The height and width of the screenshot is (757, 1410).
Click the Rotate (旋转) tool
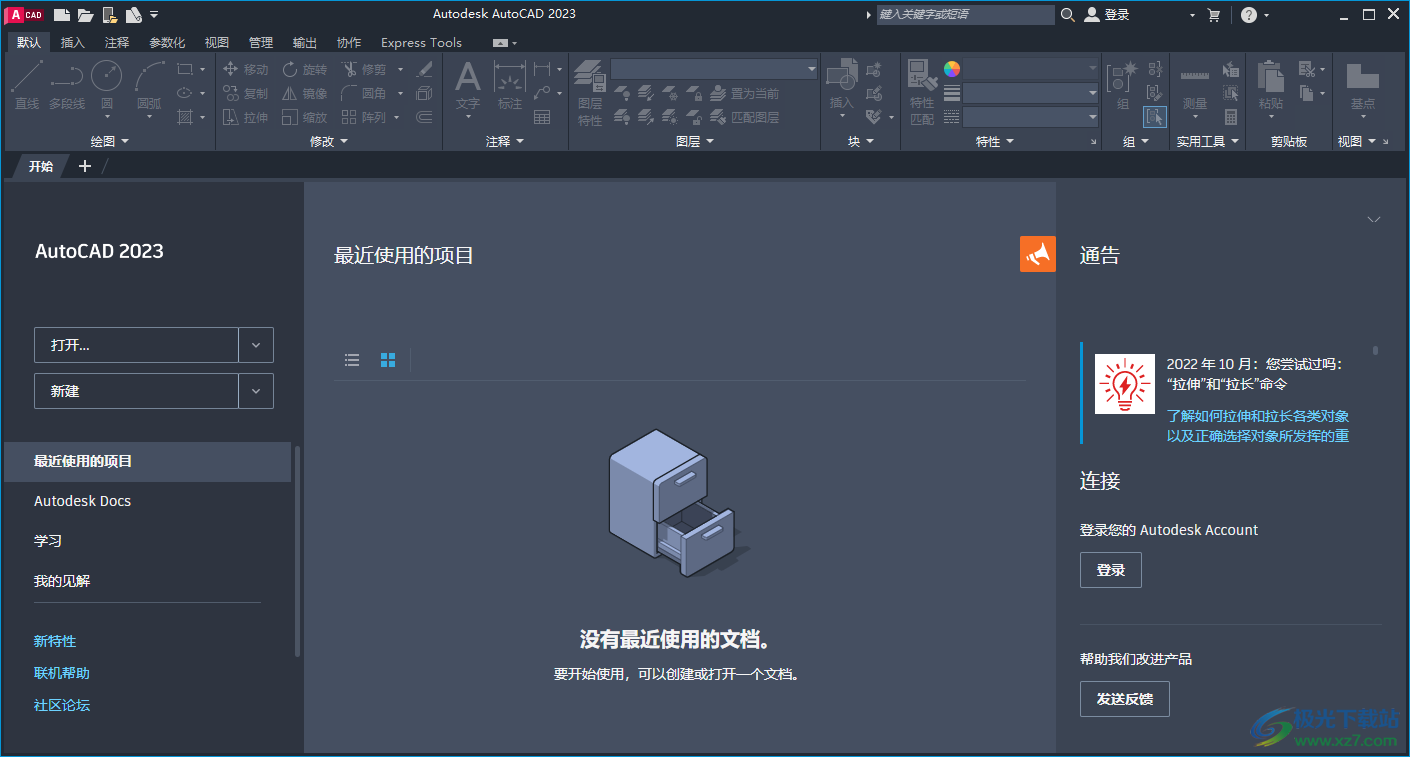[304, 69]
